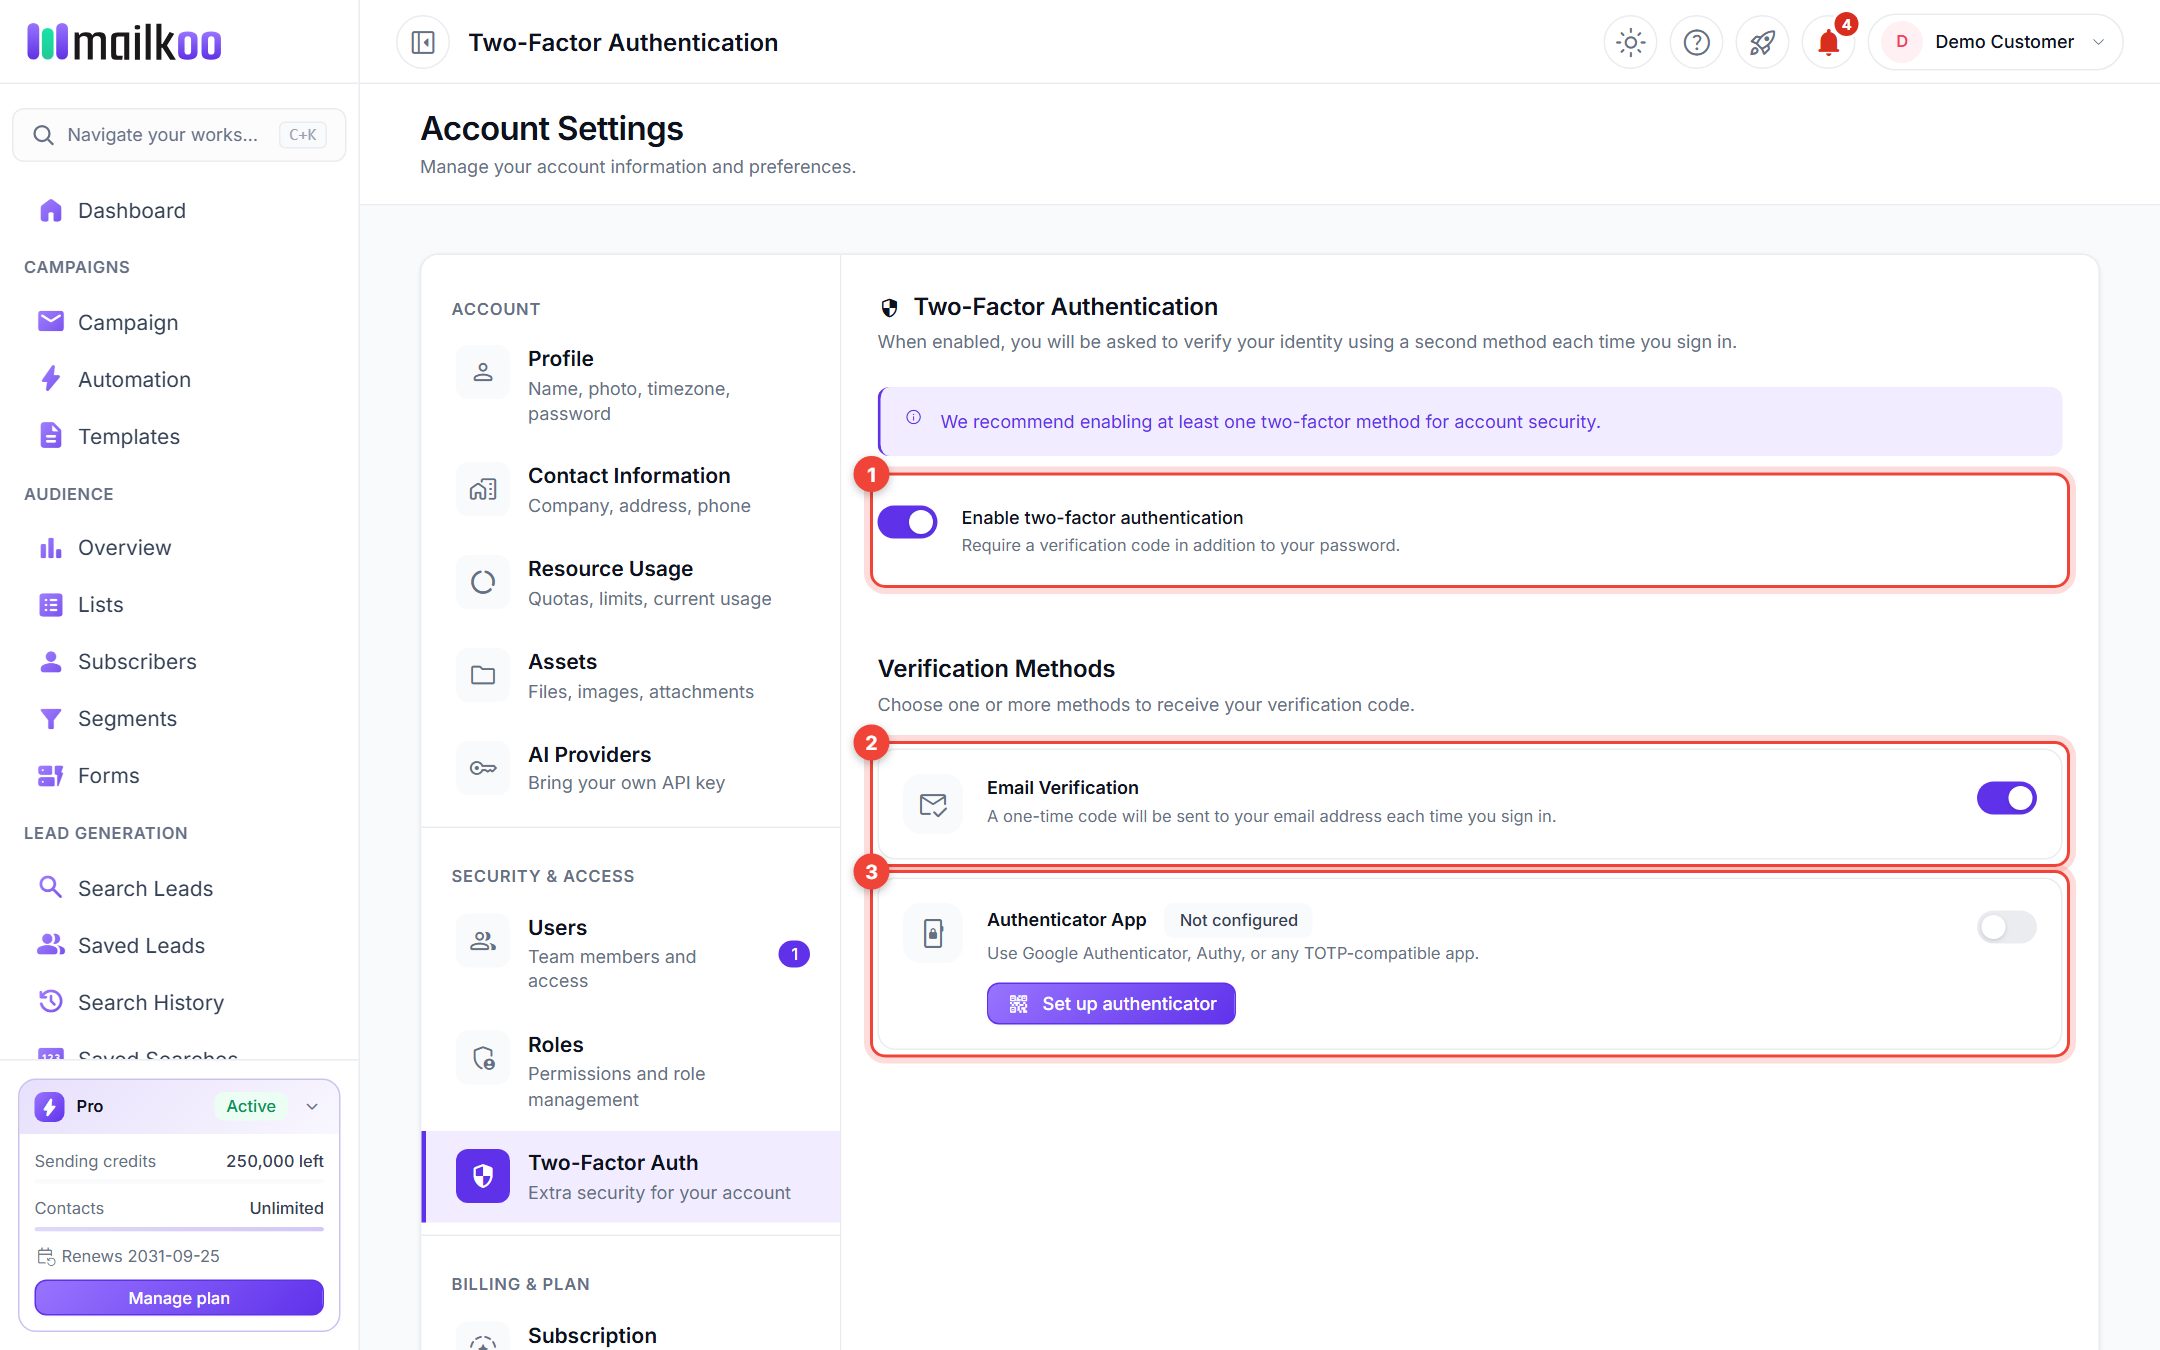This screenshot has height=1350, width=2160.
Task: Click the Overview chart icon
Action: tap(50, 548)
